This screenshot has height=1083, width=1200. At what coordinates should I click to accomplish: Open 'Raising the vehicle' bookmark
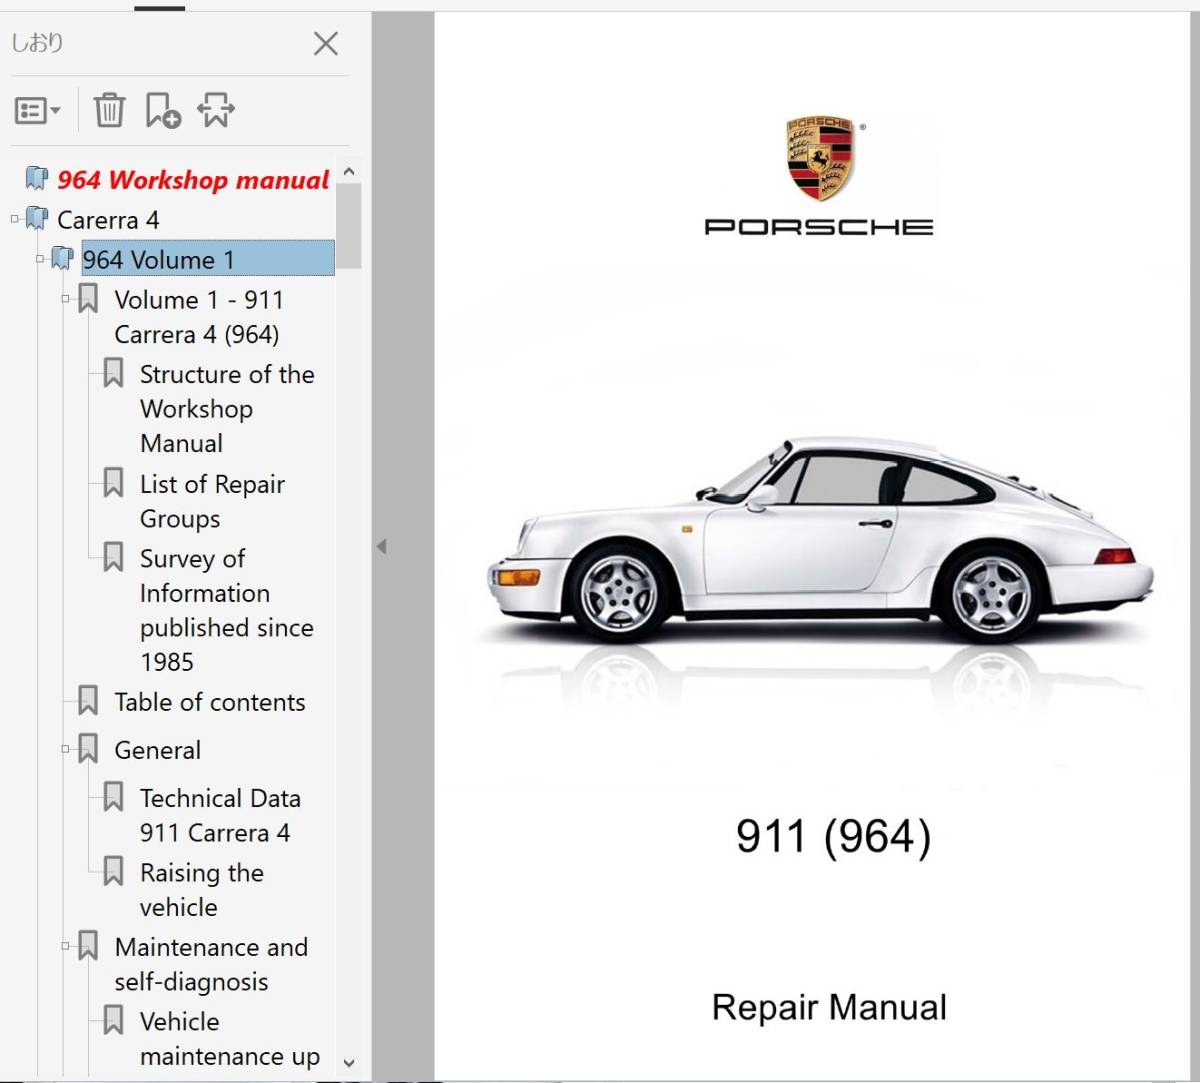click(x=201, y=890)
